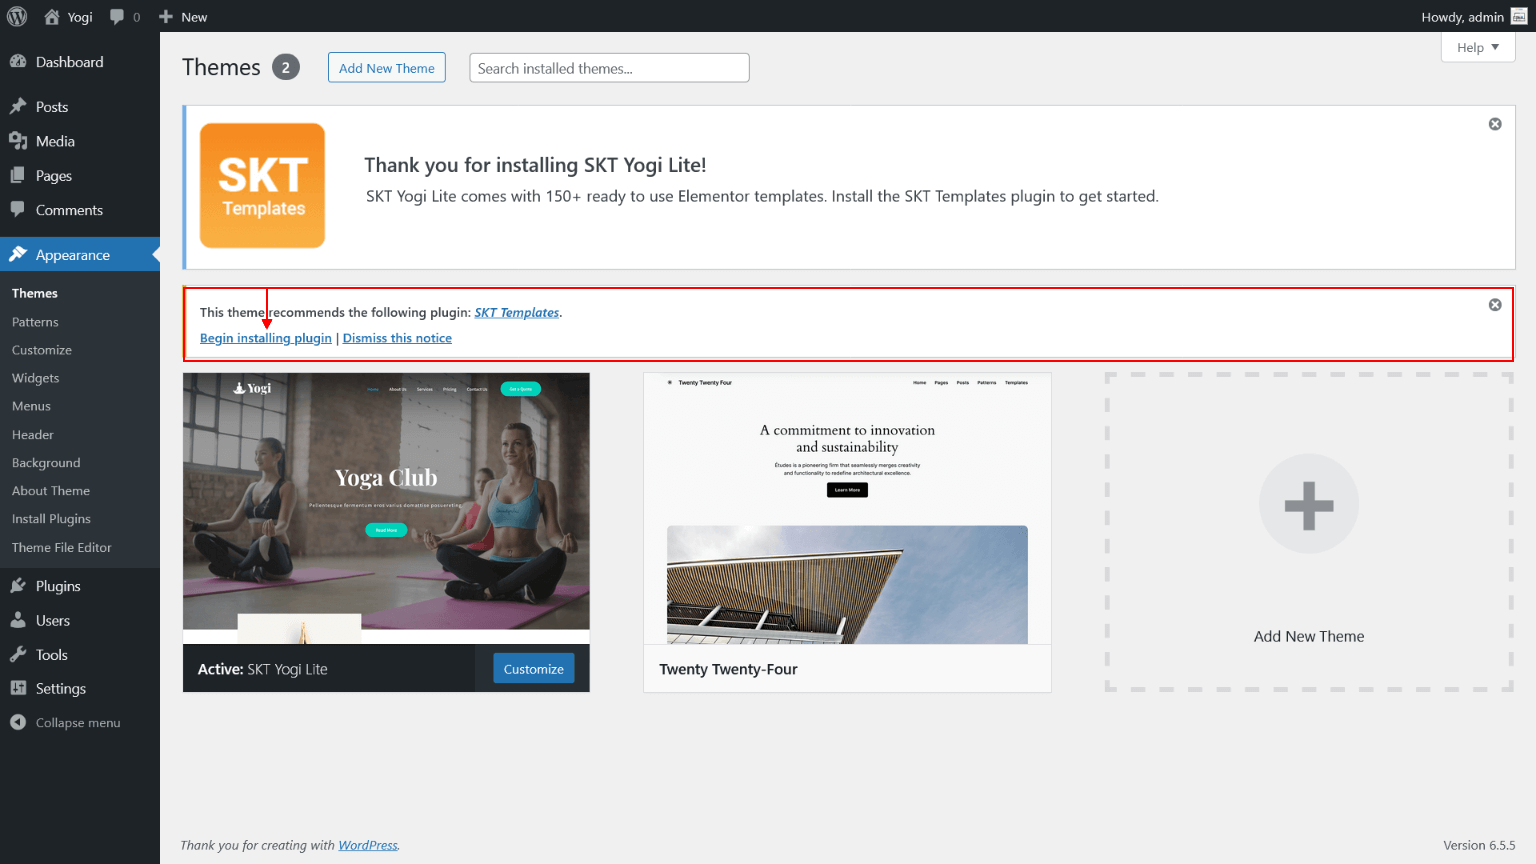
Task: Open the Yogi site home icon
Action: point(52,17)
